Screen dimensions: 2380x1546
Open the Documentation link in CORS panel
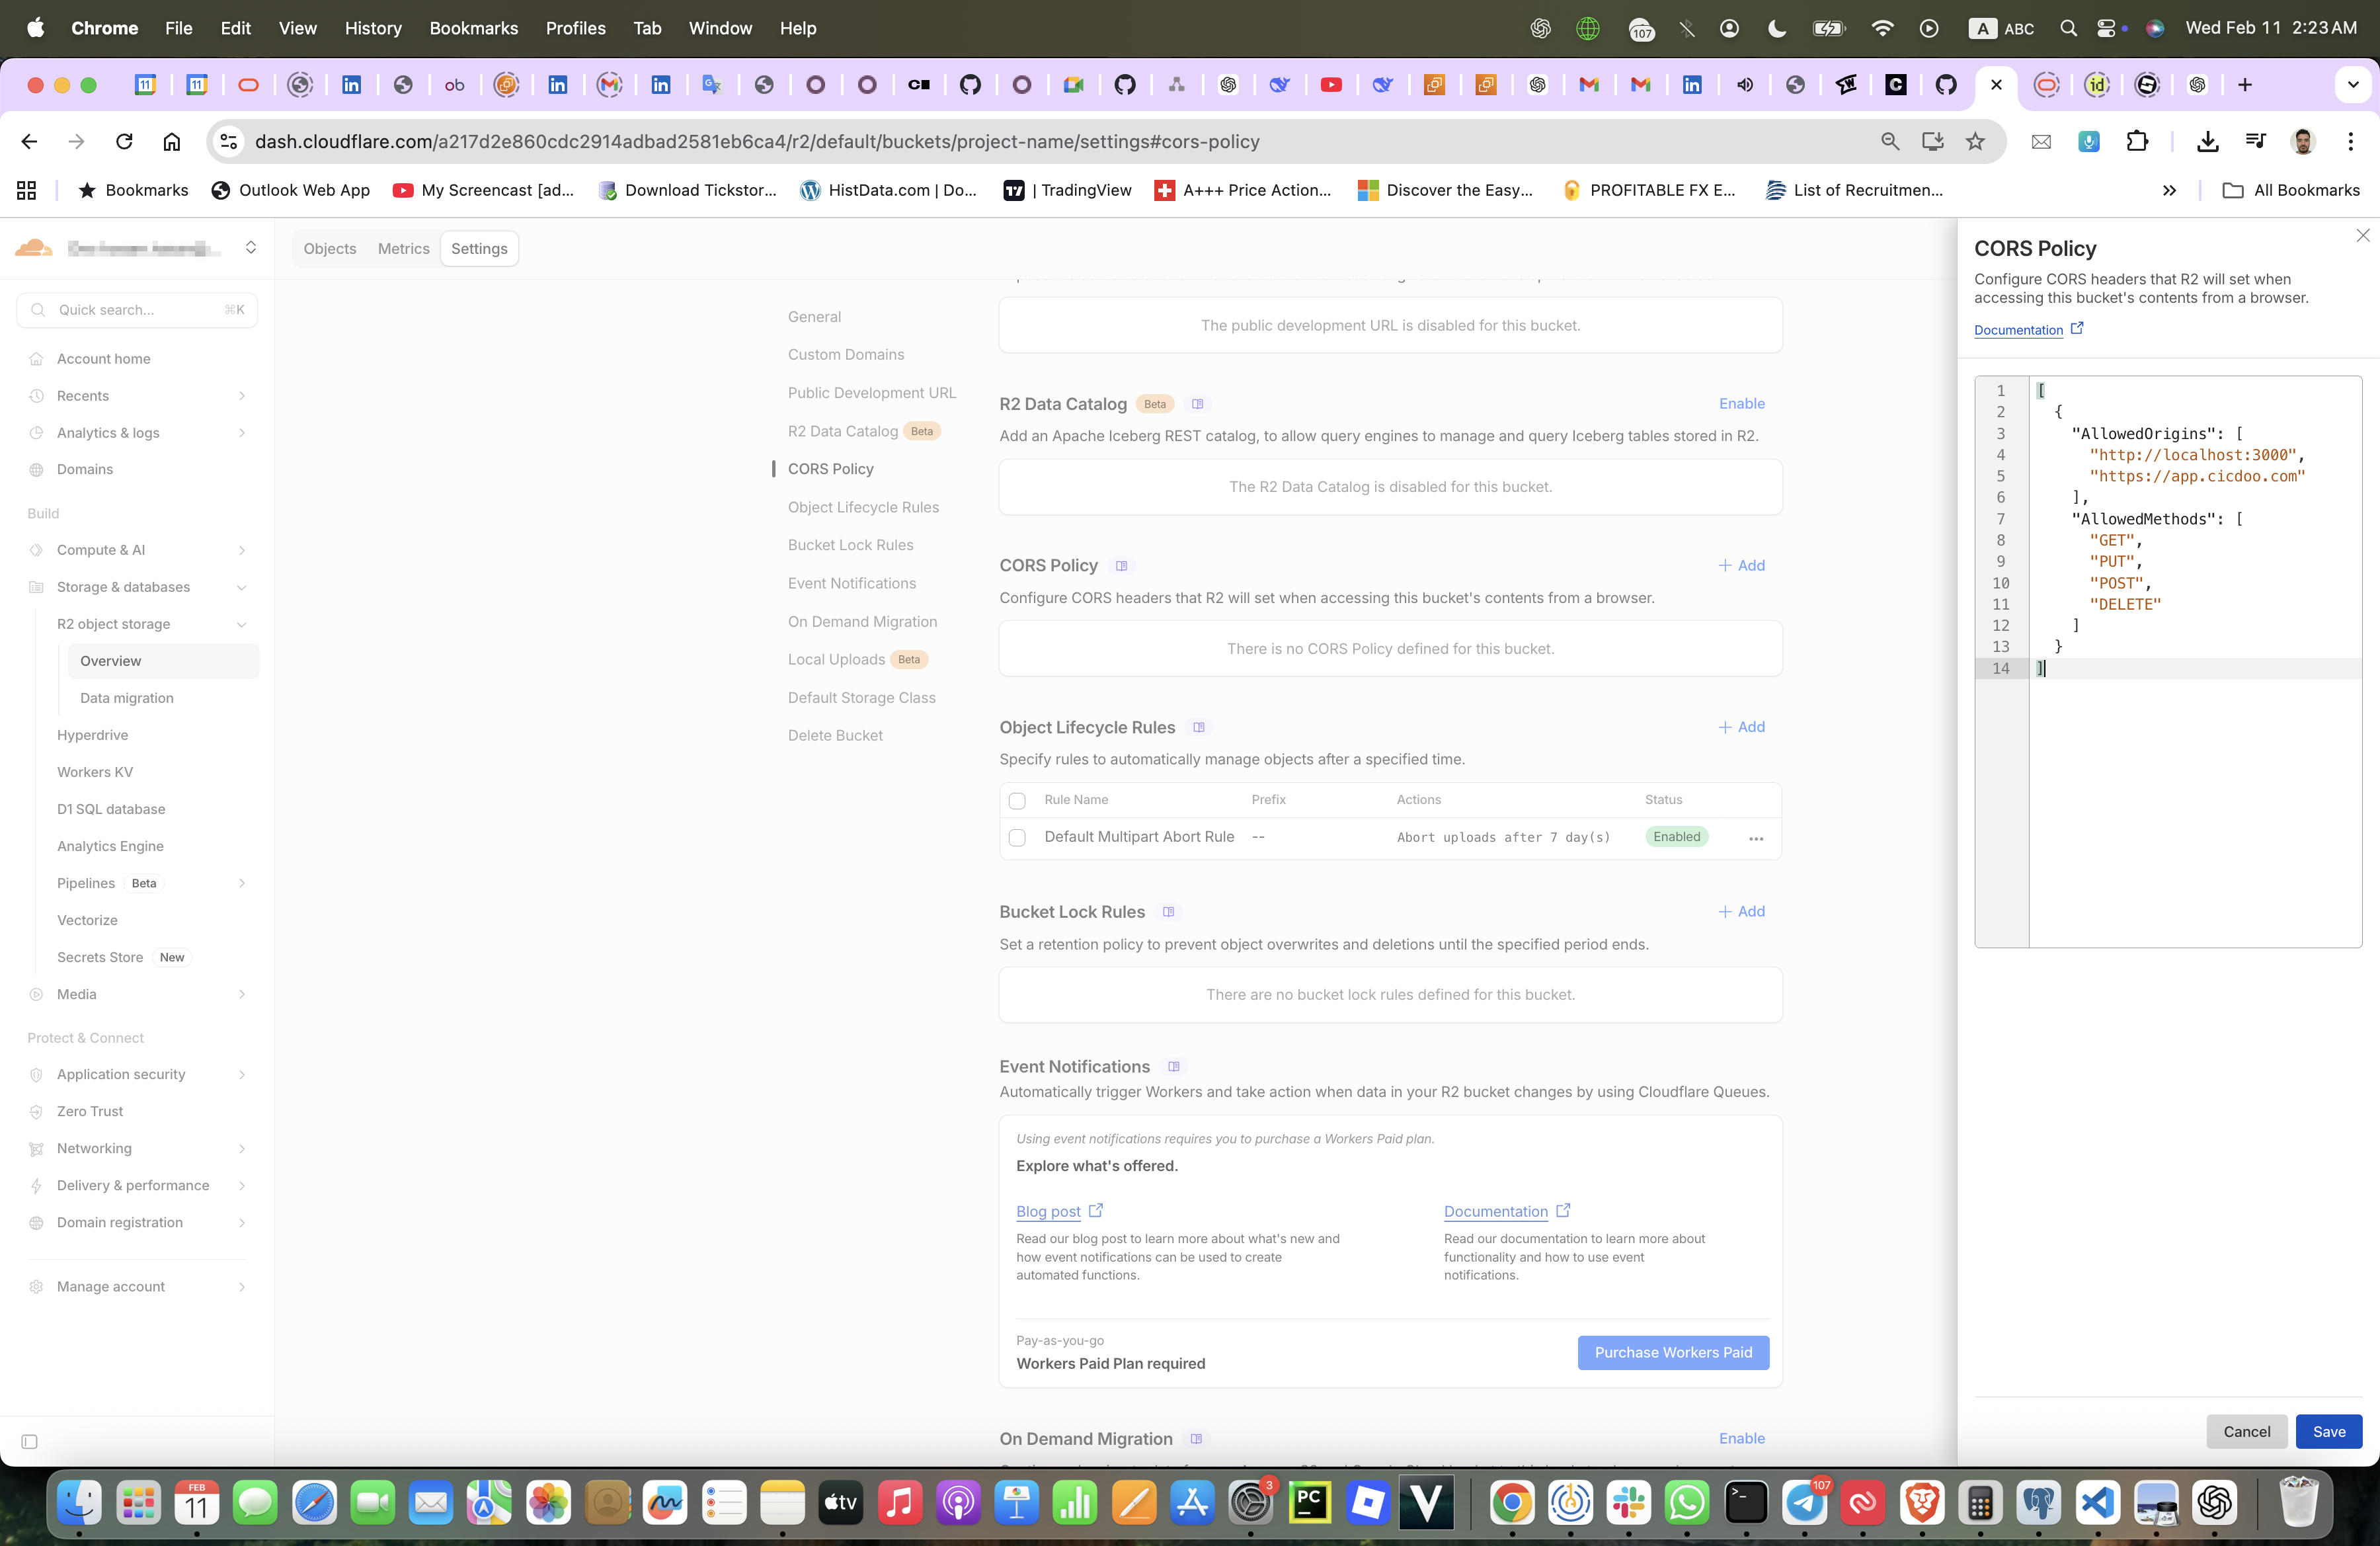point(2018,330)
